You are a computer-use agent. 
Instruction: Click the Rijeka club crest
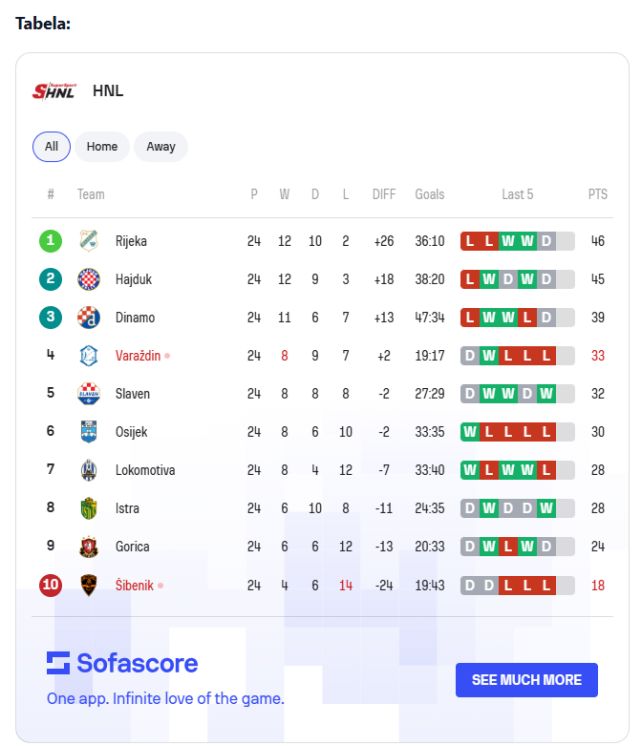[x=88, y=241]
